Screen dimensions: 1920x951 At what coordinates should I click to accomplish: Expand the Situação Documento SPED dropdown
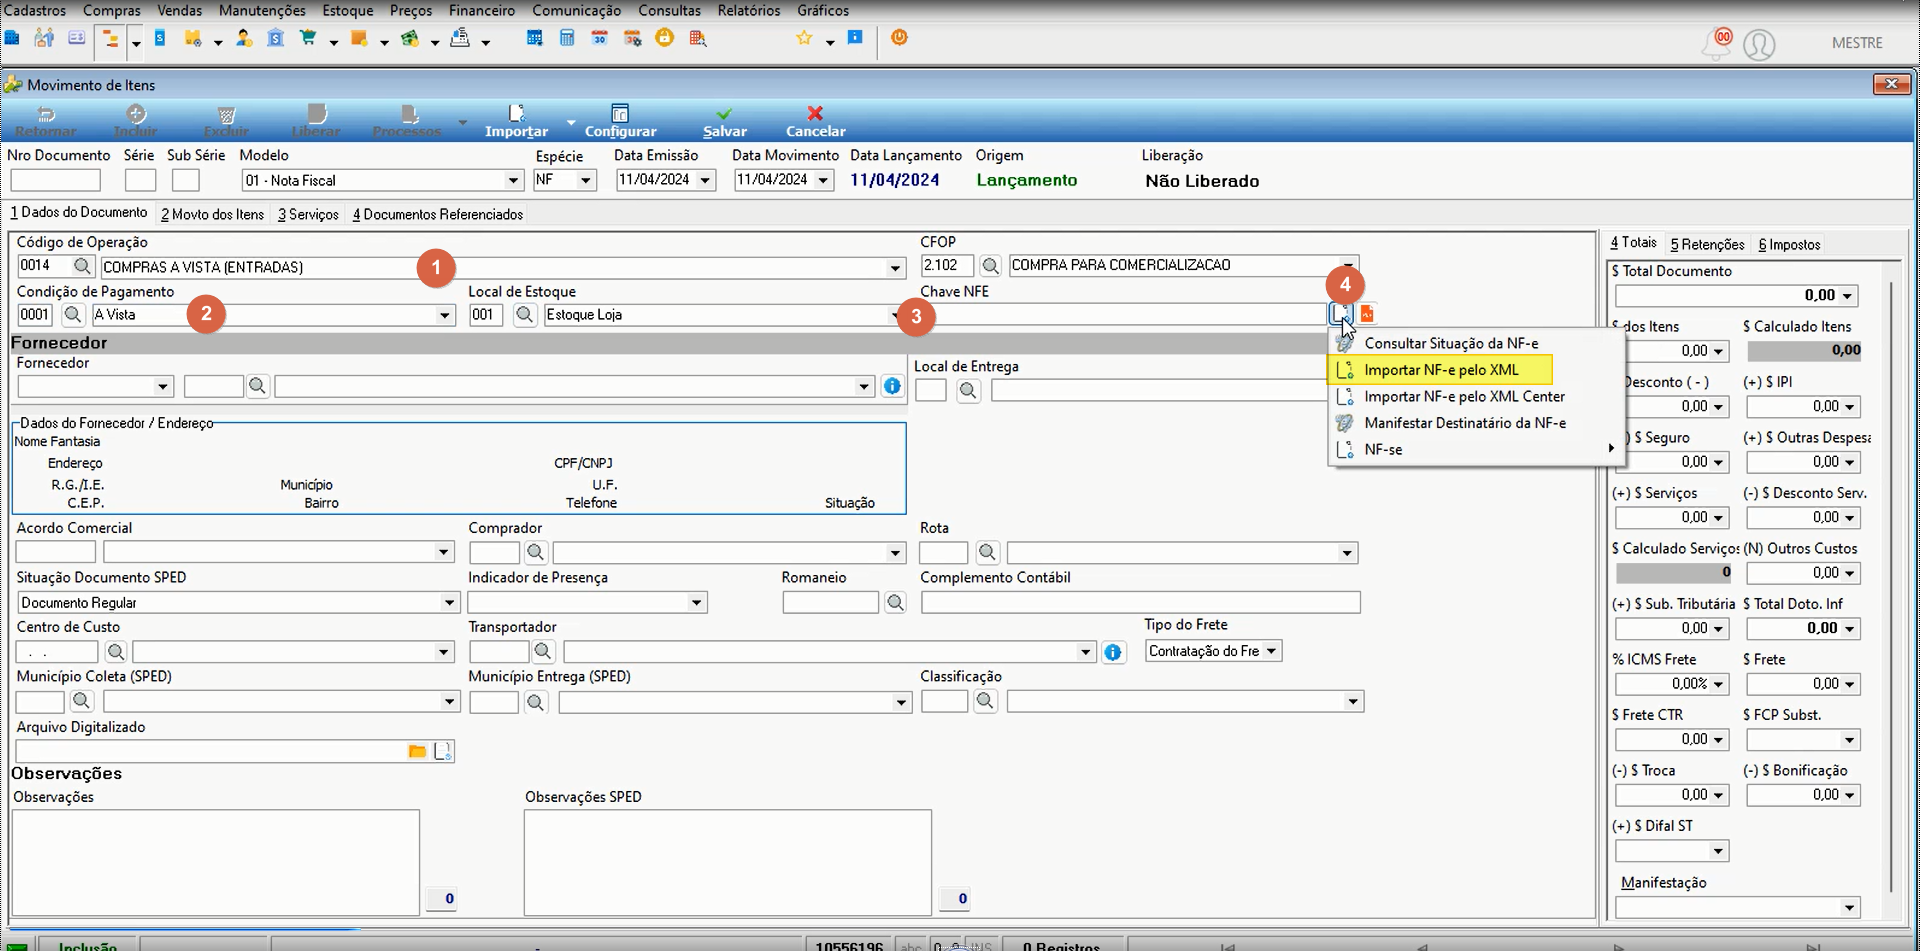point(449,603)
